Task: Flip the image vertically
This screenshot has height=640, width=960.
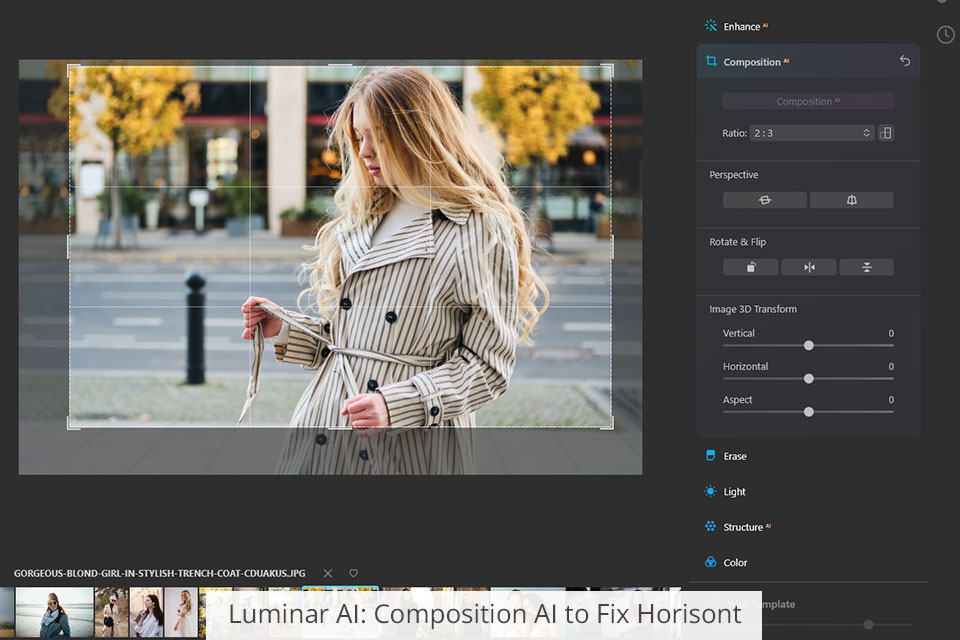Action: (866, 267)
